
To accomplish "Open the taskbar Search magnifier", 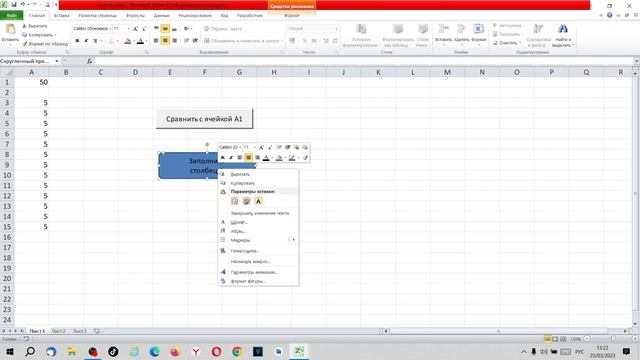I will (30, 351).
